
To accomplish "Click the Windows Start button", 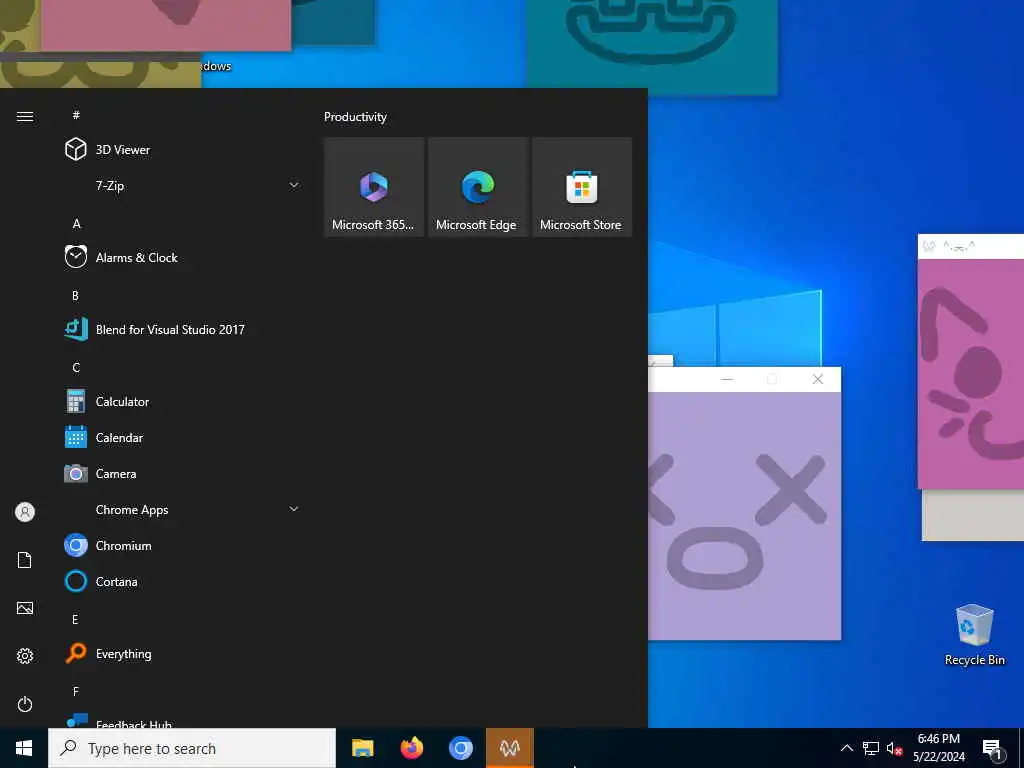I will tap(24, 748).
